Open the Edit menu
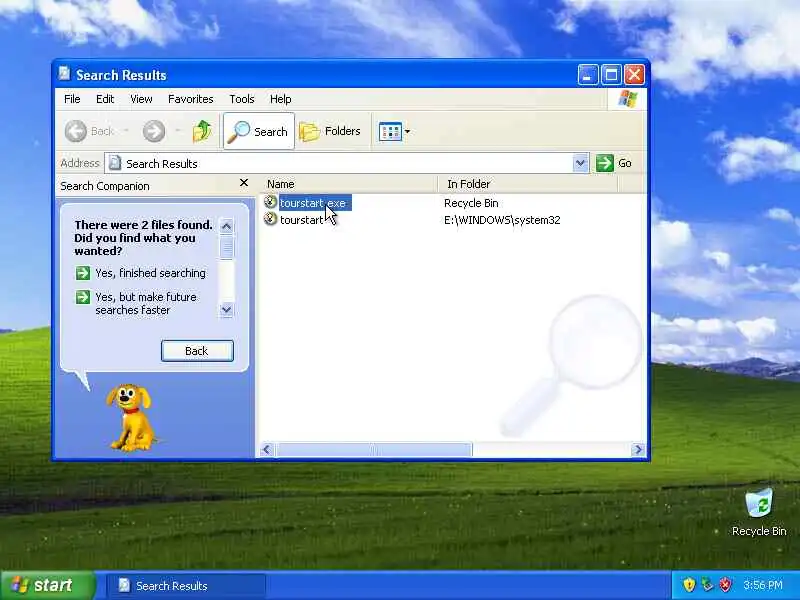The height and width of the screenshot is (600, 800). pyautogui.click(x=105, y=99)
